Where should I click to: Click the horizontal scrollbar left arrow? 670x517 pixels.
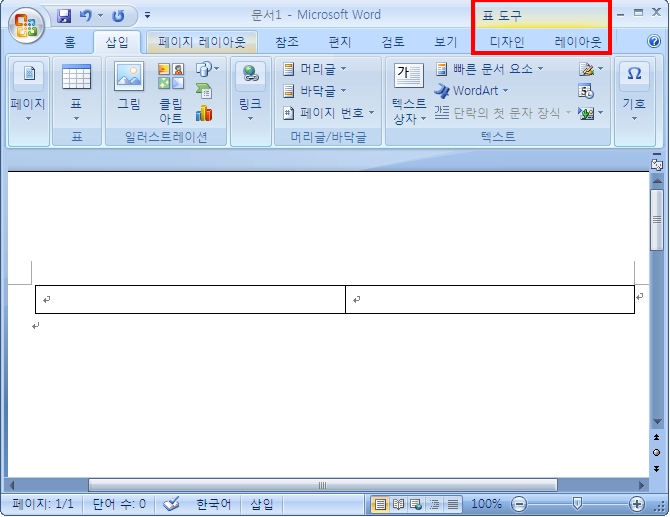pyautogui.click(x=12, y=485)
